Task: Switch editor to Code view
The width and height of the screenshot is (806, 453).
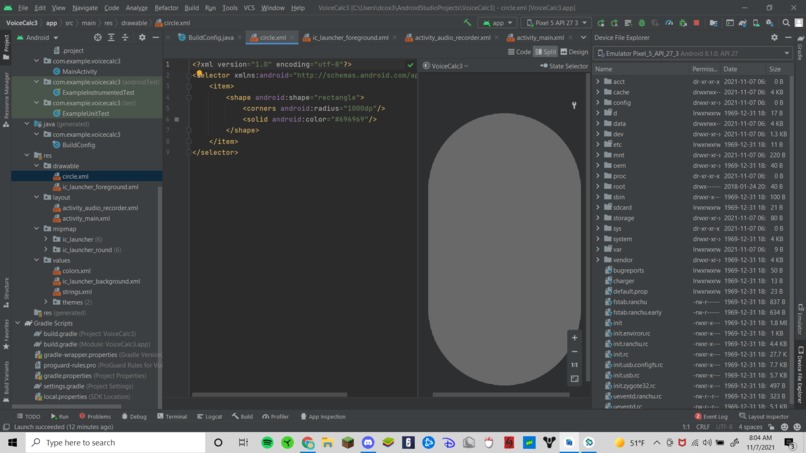Action: (x=519, y=52)
